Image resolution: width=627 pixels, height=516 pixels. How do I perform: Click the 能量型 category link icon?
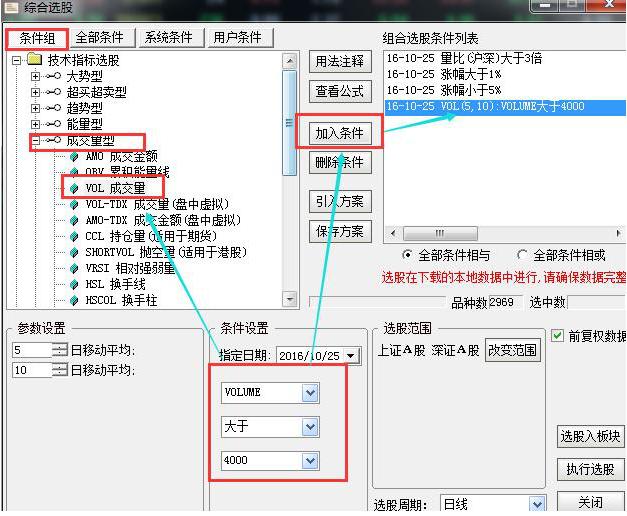click(53, 124)
